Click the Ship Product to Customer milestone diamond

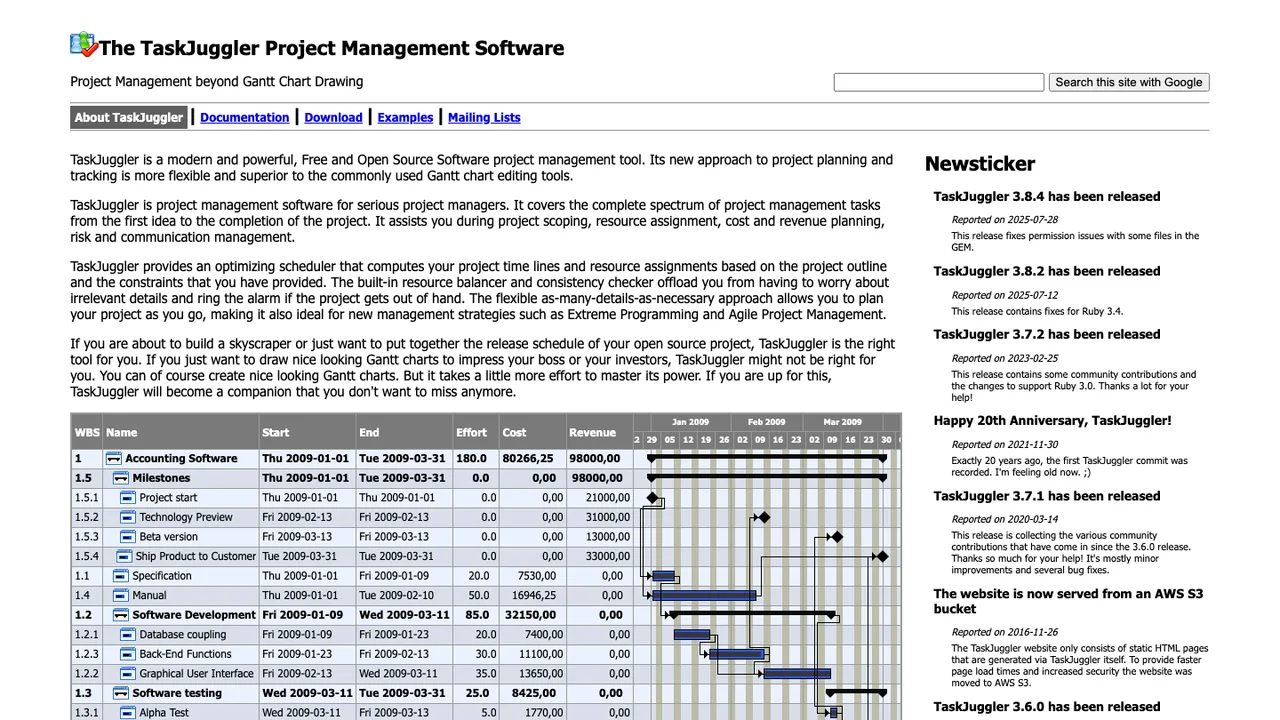[882, 556]
